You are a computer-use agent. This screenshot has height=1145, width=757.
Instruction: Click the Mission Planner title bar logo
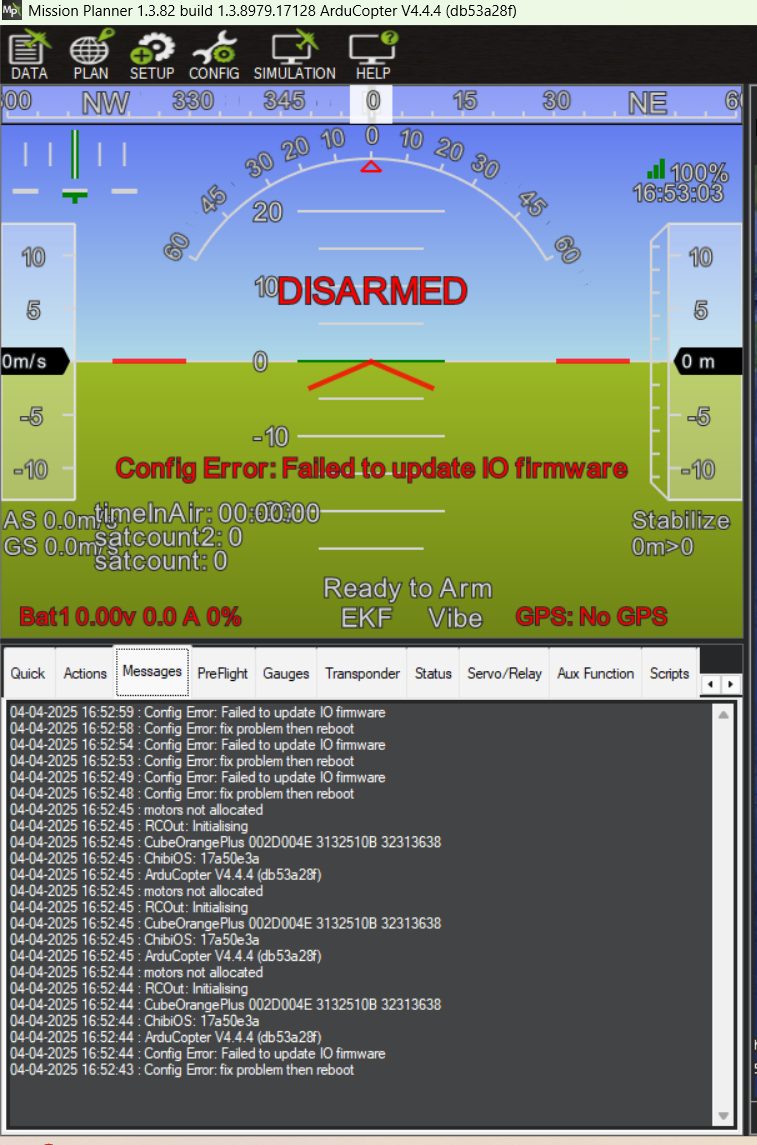[x=12, y=11]
